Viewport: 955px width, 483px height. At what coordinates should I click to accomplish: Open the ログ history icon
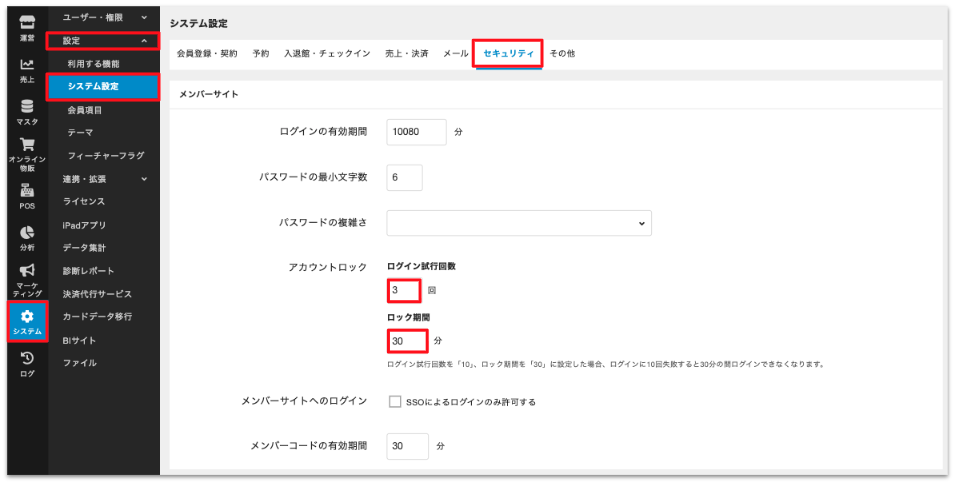tap(27, 364)
